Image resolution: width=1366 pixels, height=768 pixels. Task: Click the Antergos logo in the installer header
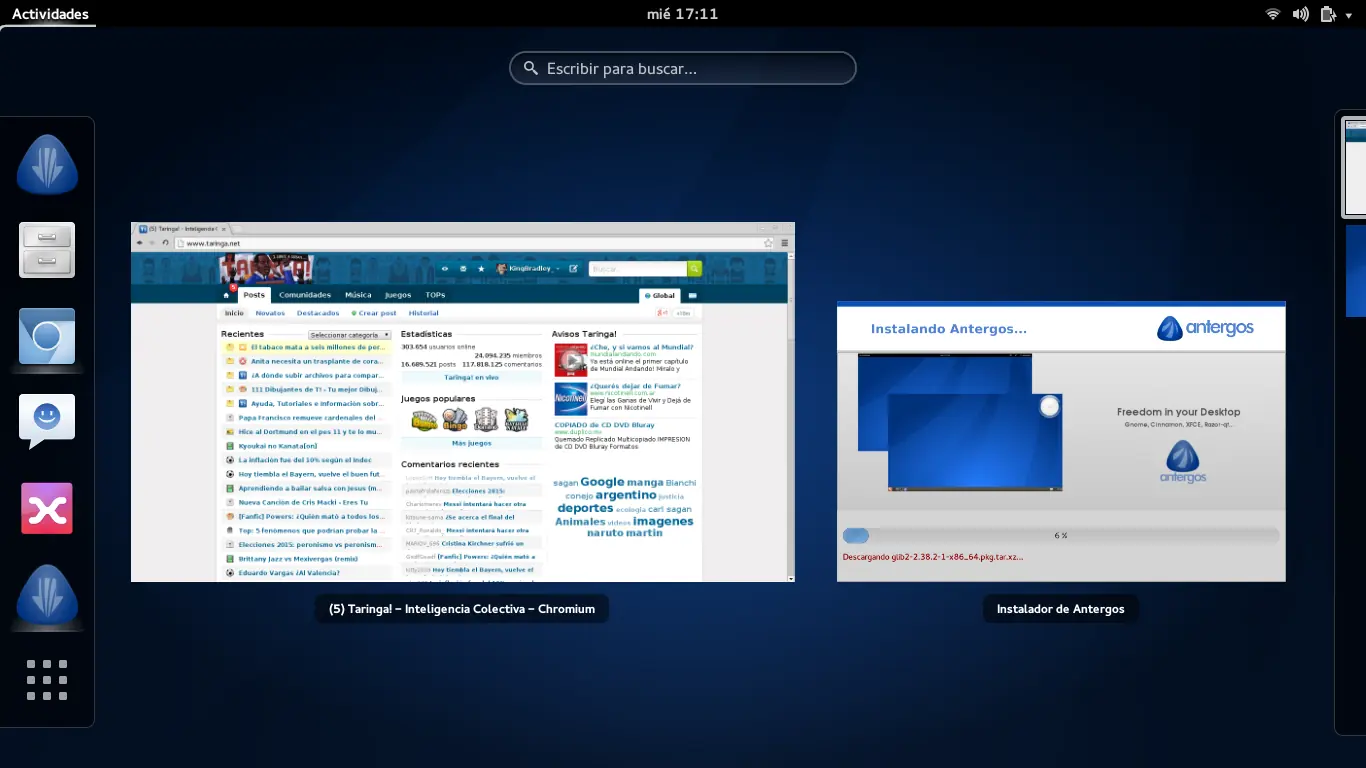coord(1205,328)
